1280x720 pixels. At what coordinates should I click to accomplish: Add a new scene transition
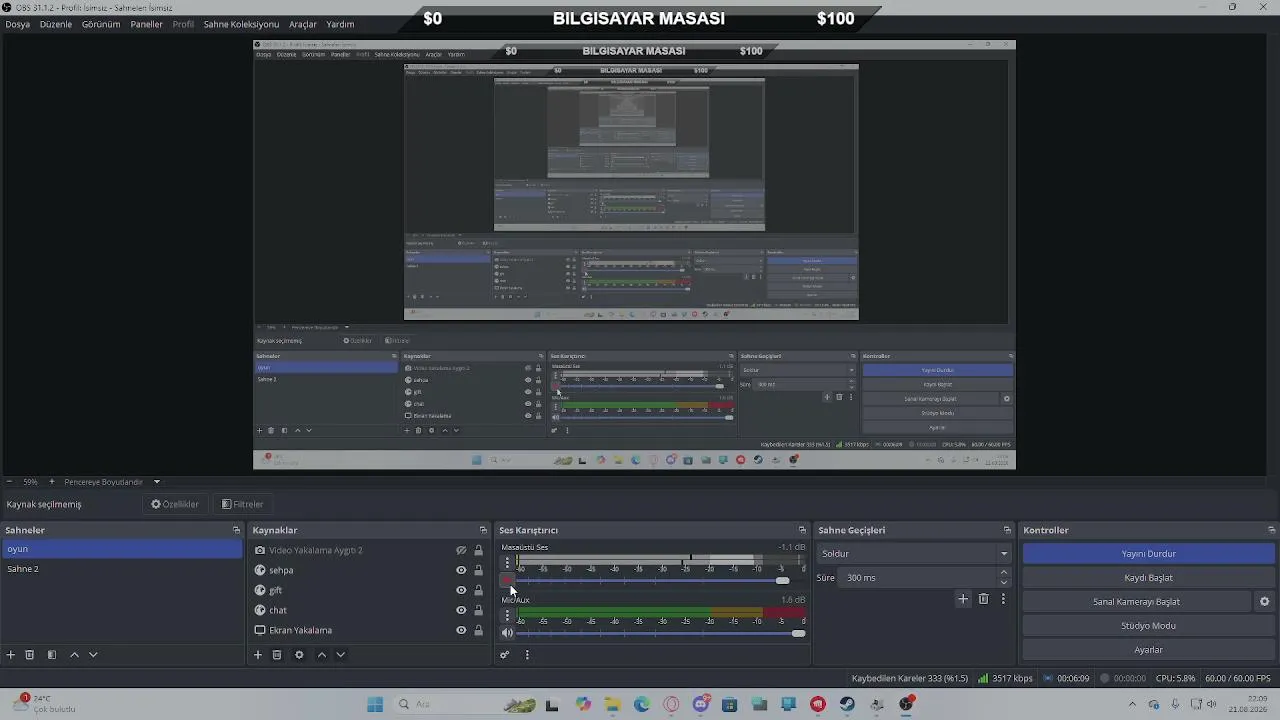coord(963,599)
